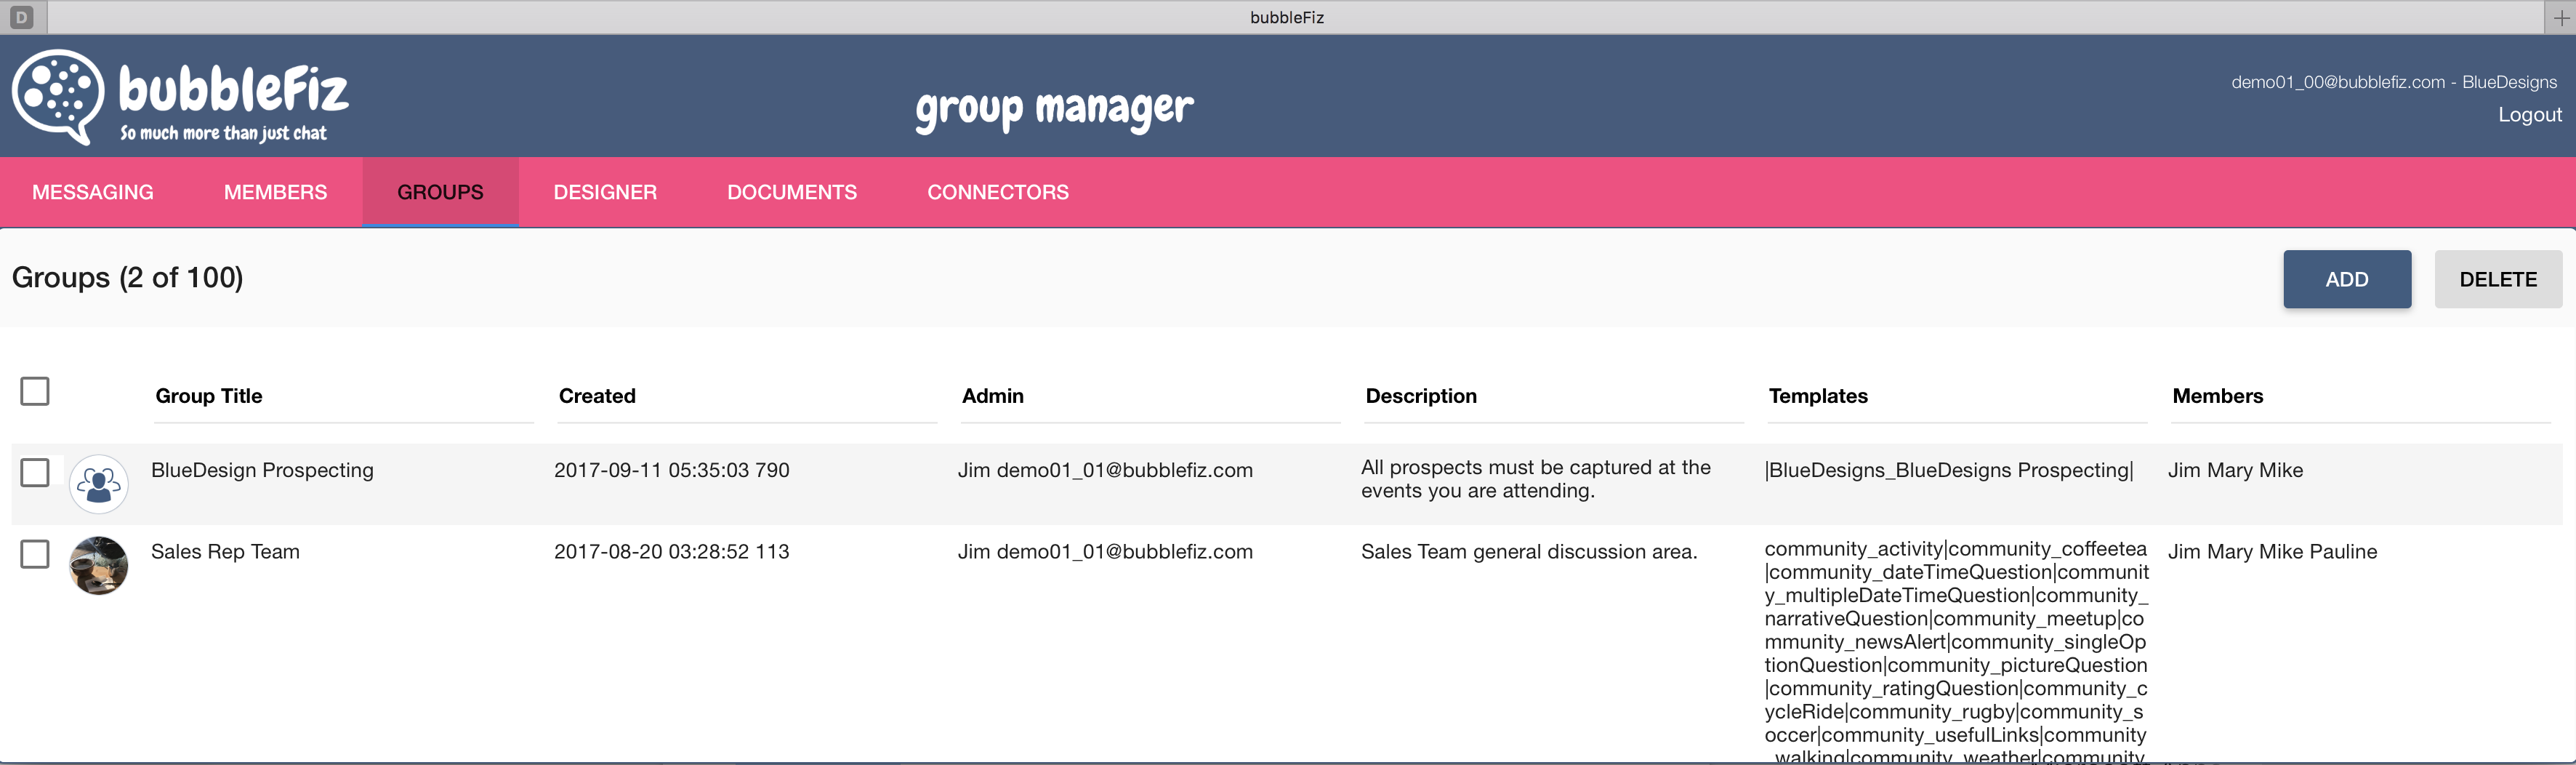Click the Description column header
This screenshot has height=765, width=2576.
[1421, 396]
